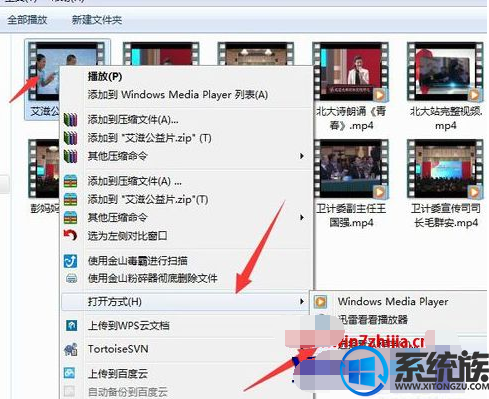Click the Windows Media Player icon in submenu
The height and width of the screenshot is (399, 489).
click(x=320, y=302)
